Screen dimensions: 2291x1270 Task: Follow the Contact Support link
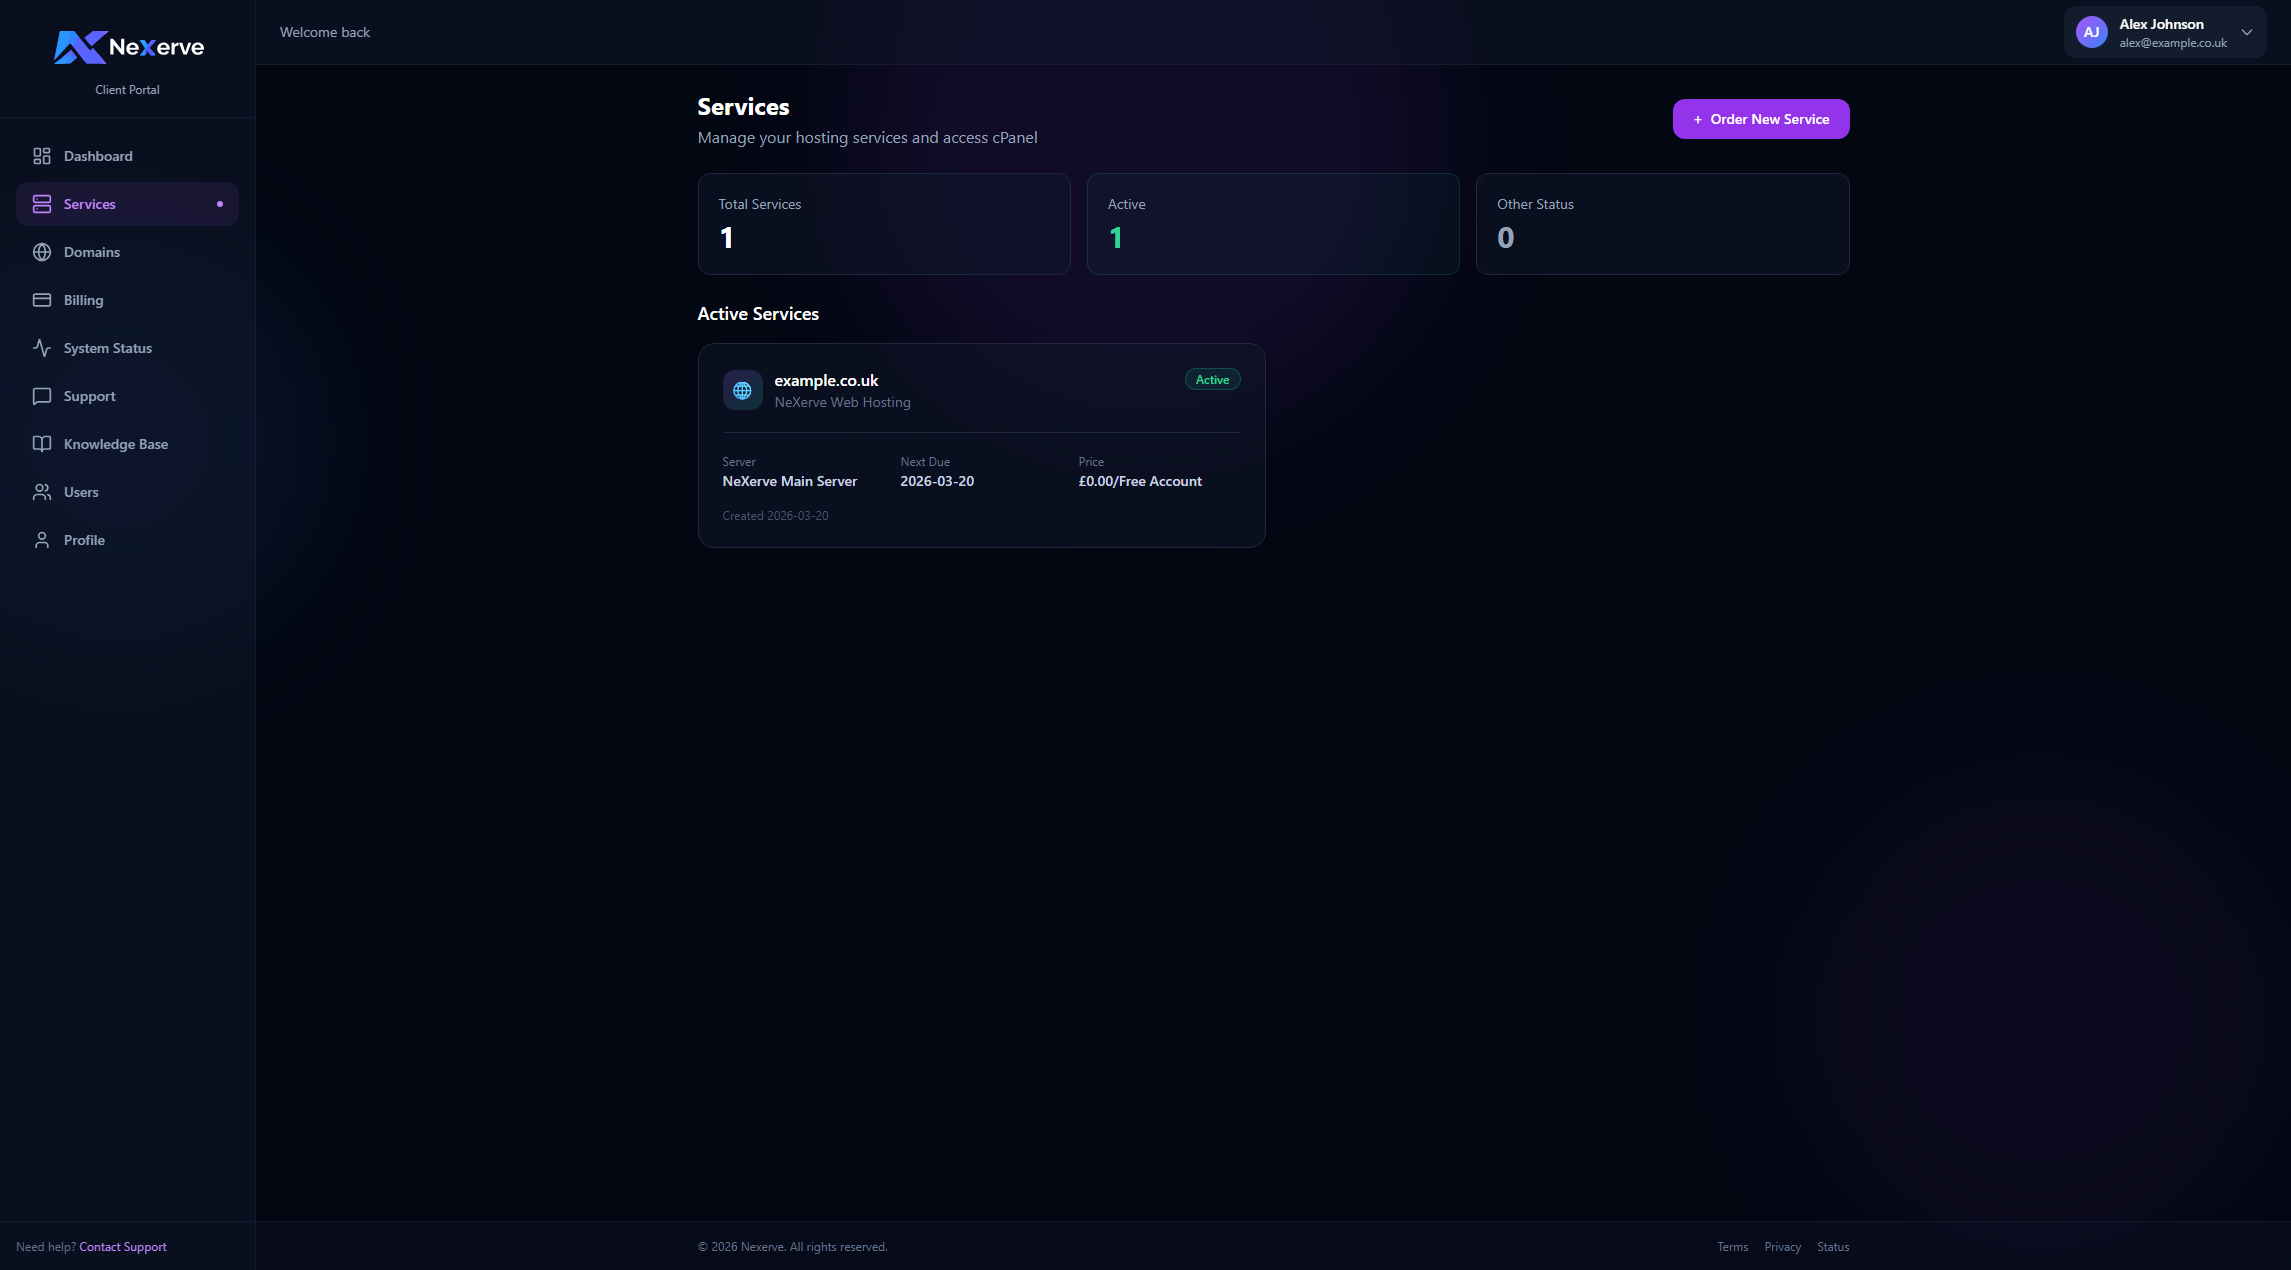click(x=123, y=1247)
